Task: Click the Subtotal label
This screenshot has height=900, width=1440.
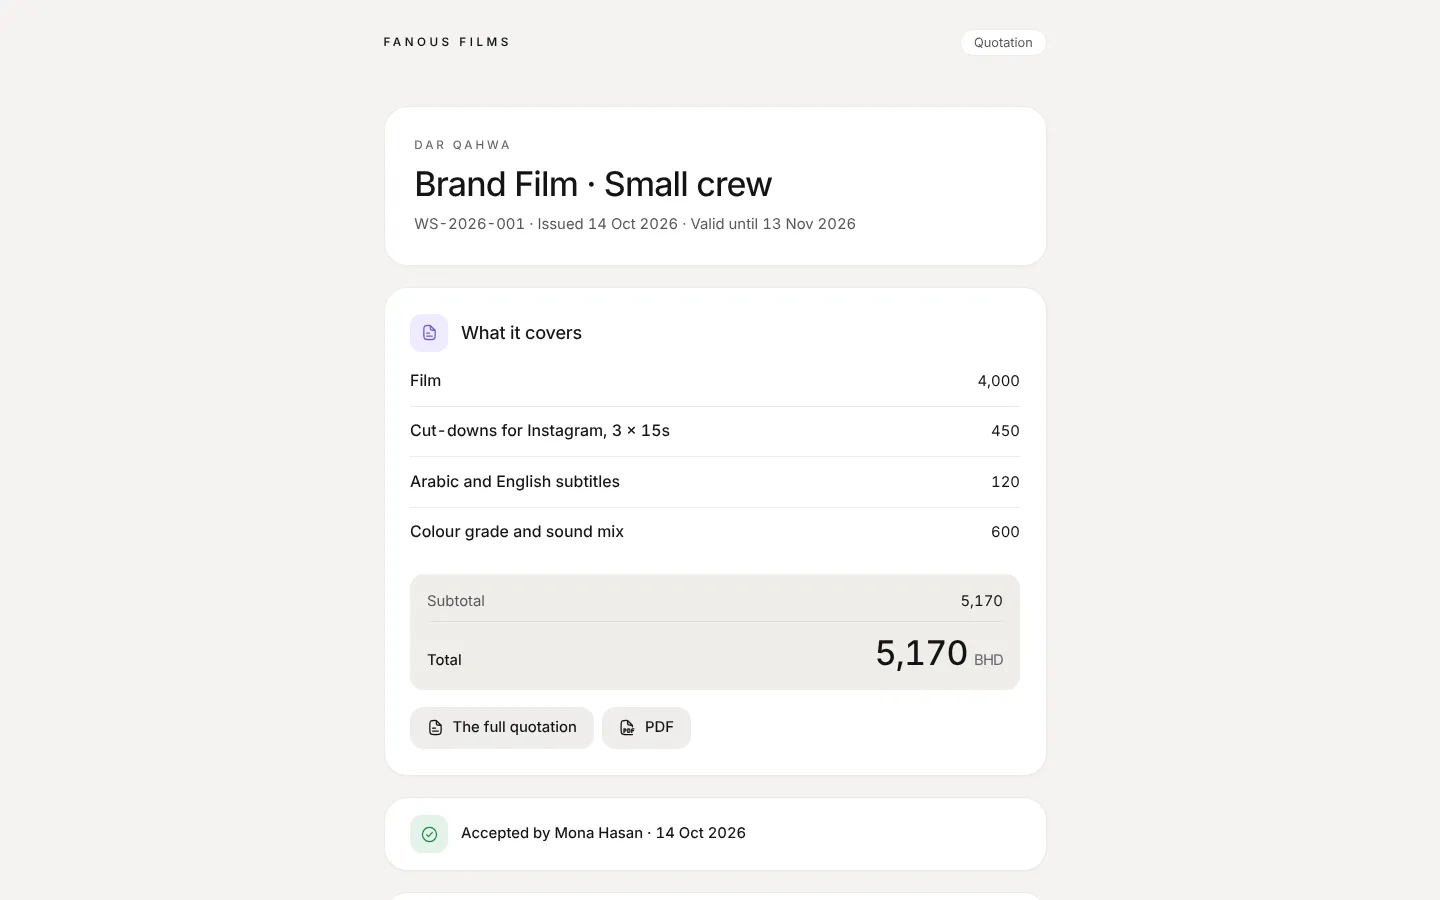Action: [456, 601]
